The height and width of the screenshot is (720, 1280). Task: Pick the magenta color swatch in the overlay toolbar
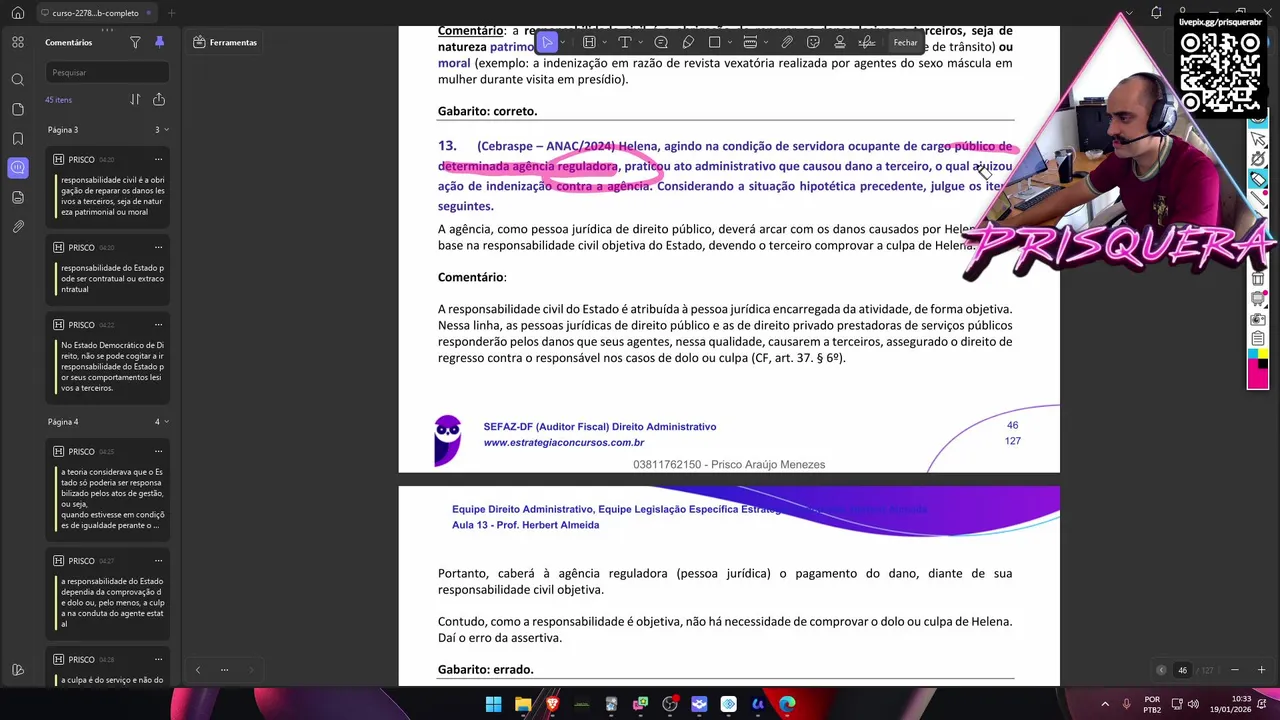(x=1258, y=374)
